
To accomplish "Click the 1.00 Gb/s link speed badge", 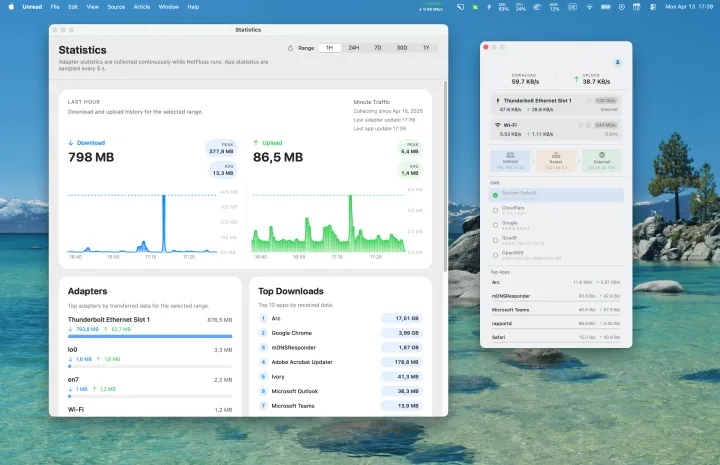I will (x=606, y=101).
